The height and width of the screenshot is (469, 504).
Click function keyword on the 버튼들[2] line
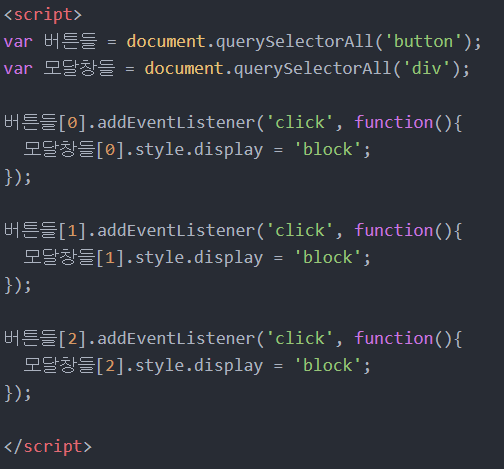tap(394, 338)
